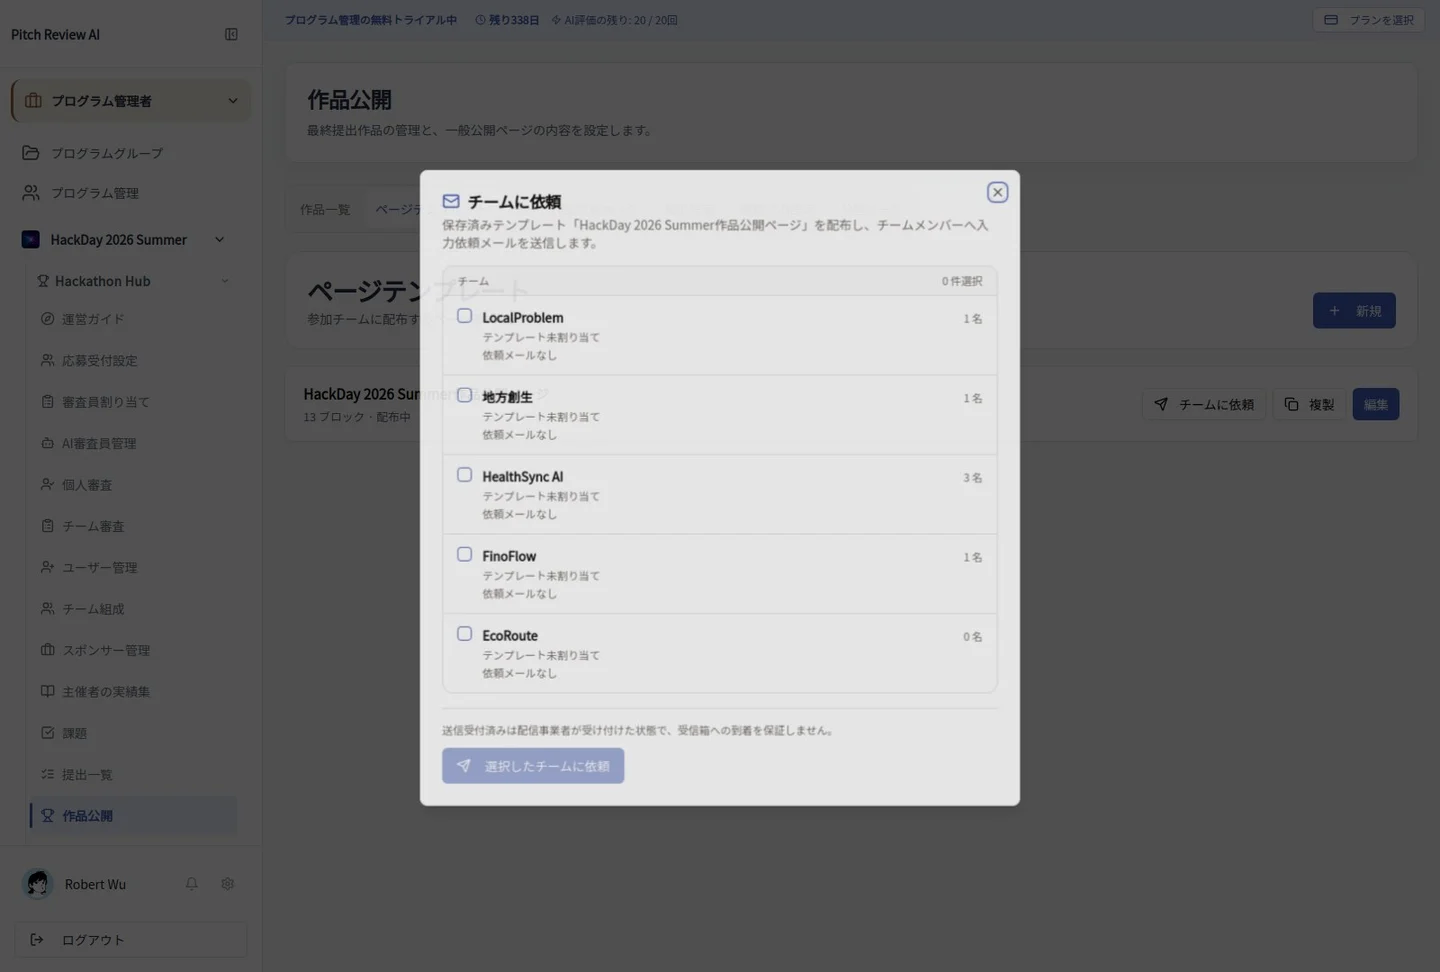
Task: Go to チーム組成 in the sidebar
Action: click(x=134, y=609)
